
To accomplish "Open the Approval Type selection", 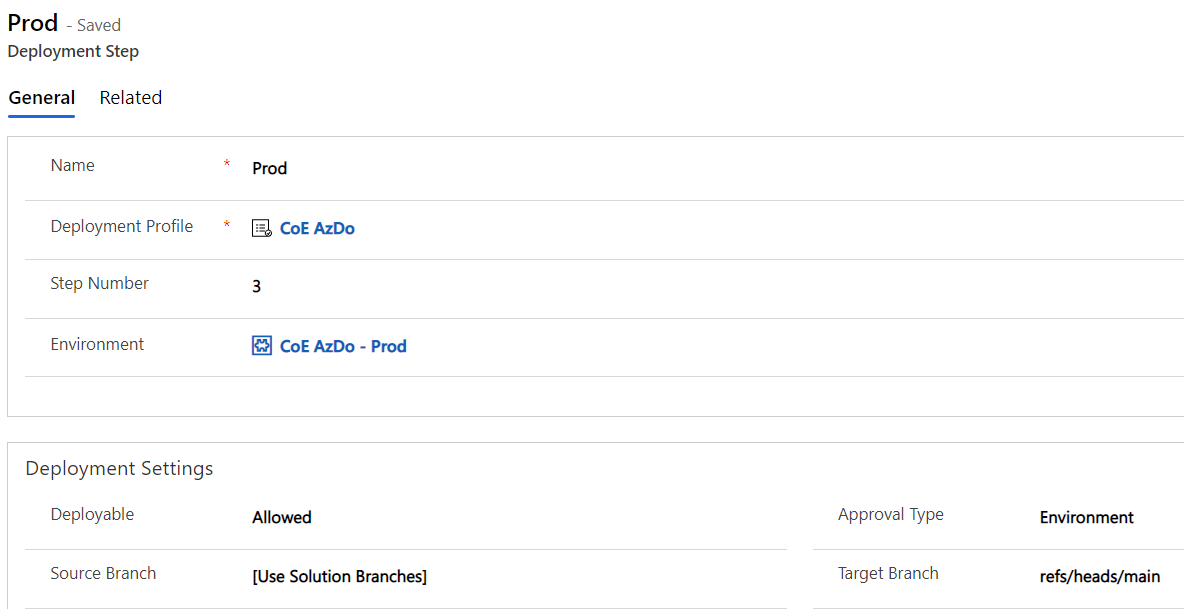I will [1086, 517].
